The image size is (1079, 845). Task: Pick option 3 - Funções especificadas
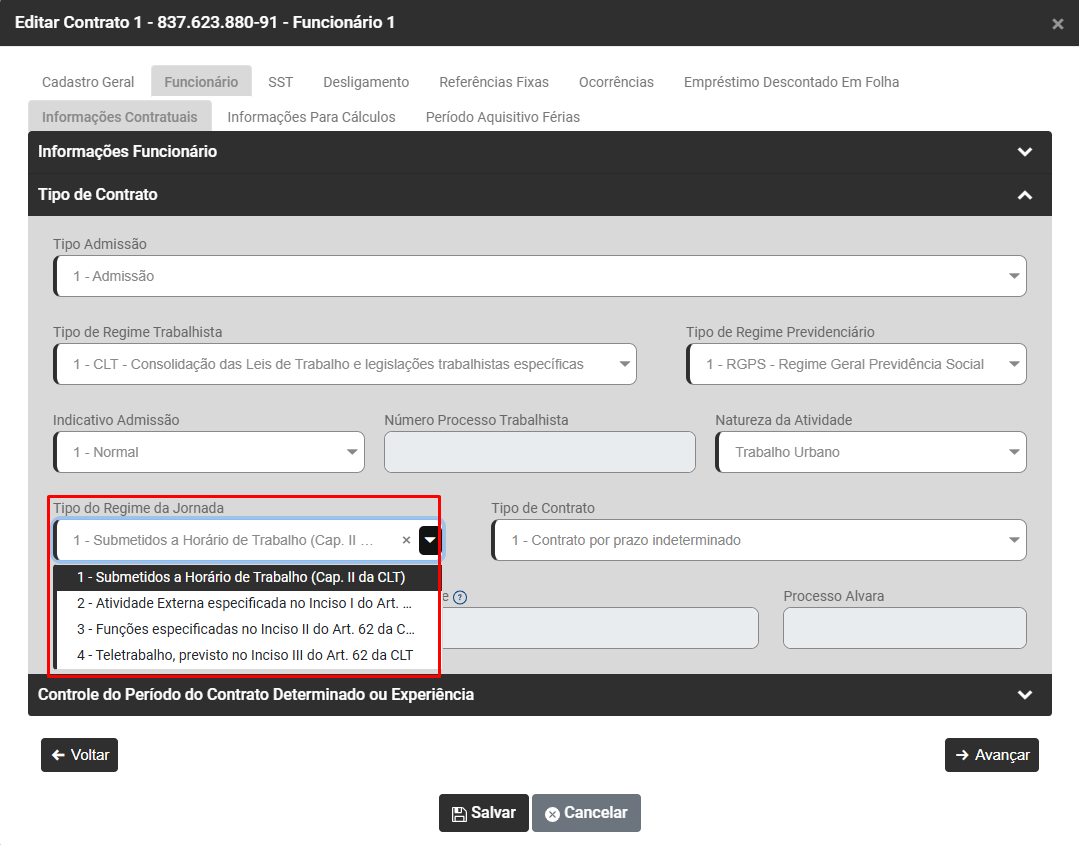click(245, 630)
